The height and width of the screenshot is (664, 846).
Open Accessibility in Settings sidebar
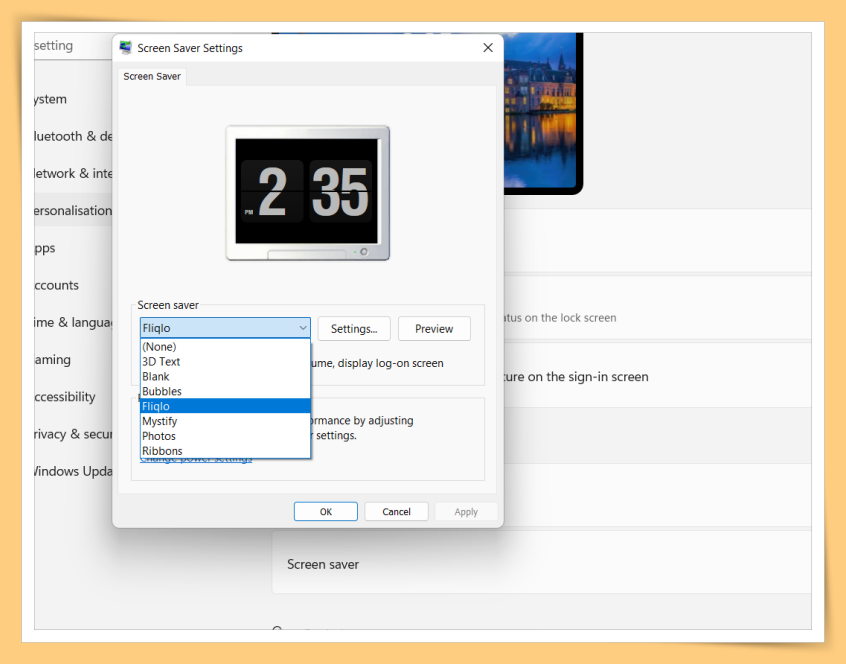tap(73, 397)
